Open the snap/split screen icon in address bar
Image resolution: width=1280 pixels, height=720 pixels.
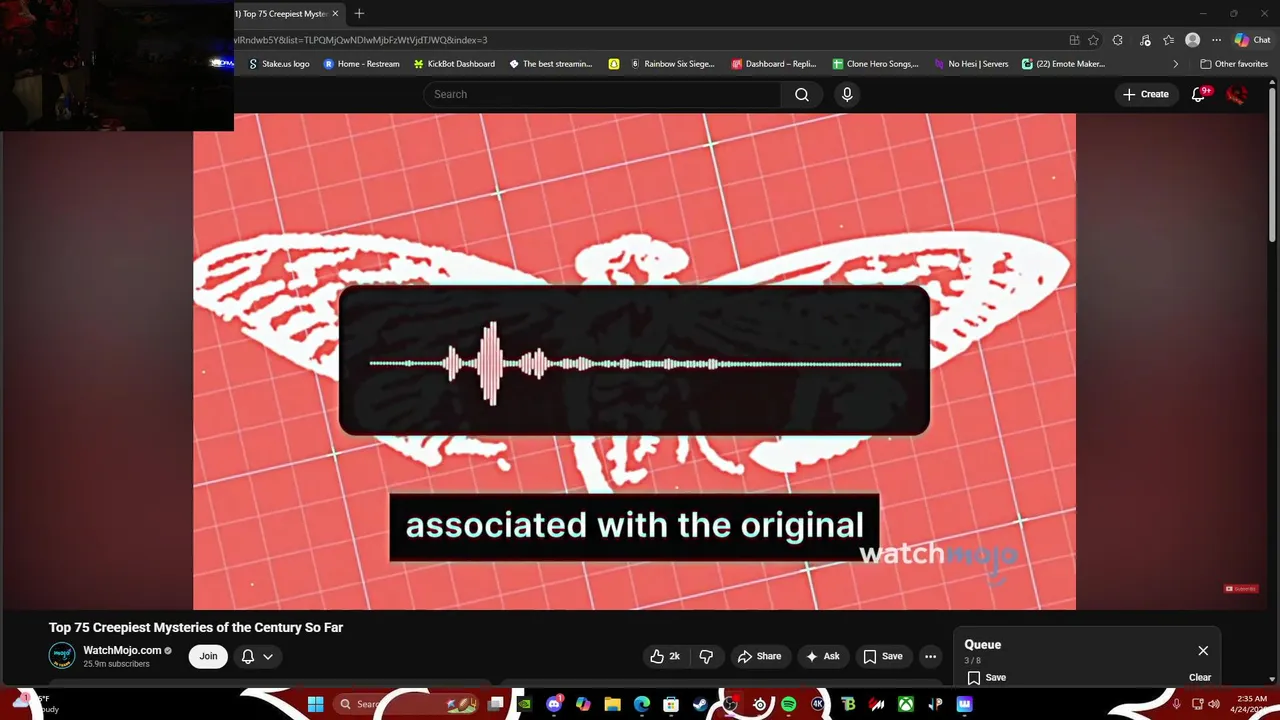[x=1074, y=40]
